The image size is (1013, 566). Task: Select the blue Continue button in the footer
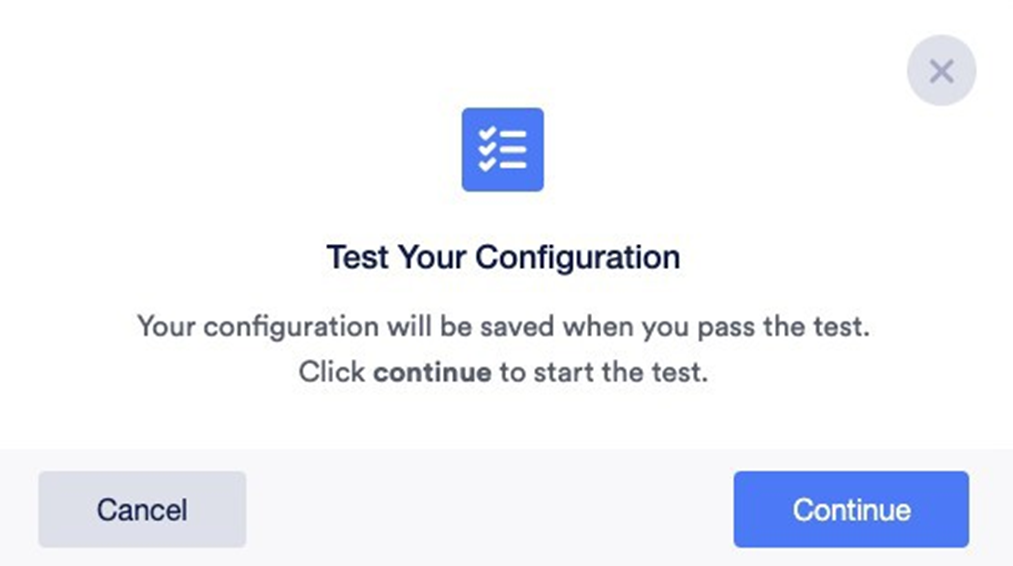(851, 509)
